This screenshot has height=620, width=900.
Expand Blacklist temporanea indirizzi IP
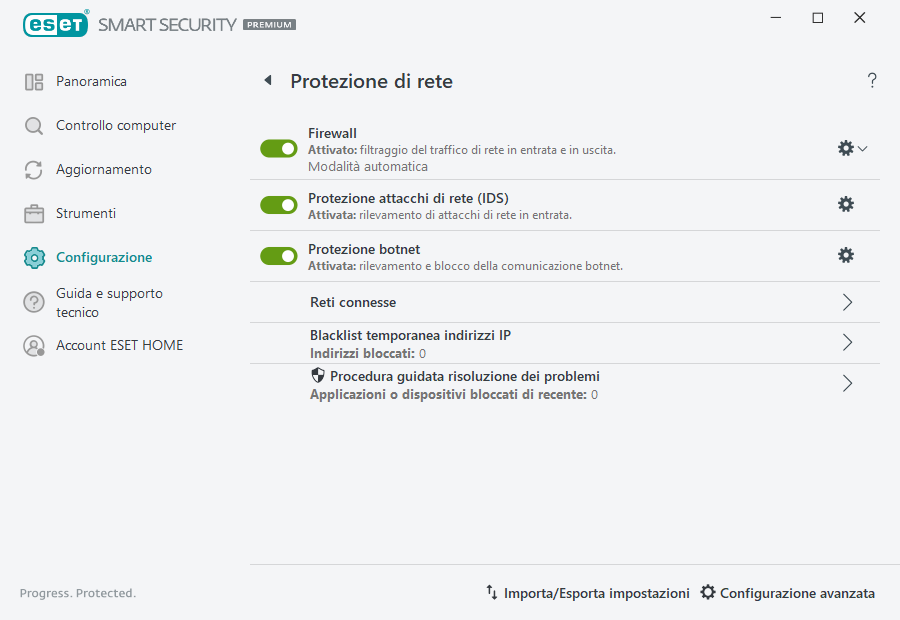click(x=846, y=343)
